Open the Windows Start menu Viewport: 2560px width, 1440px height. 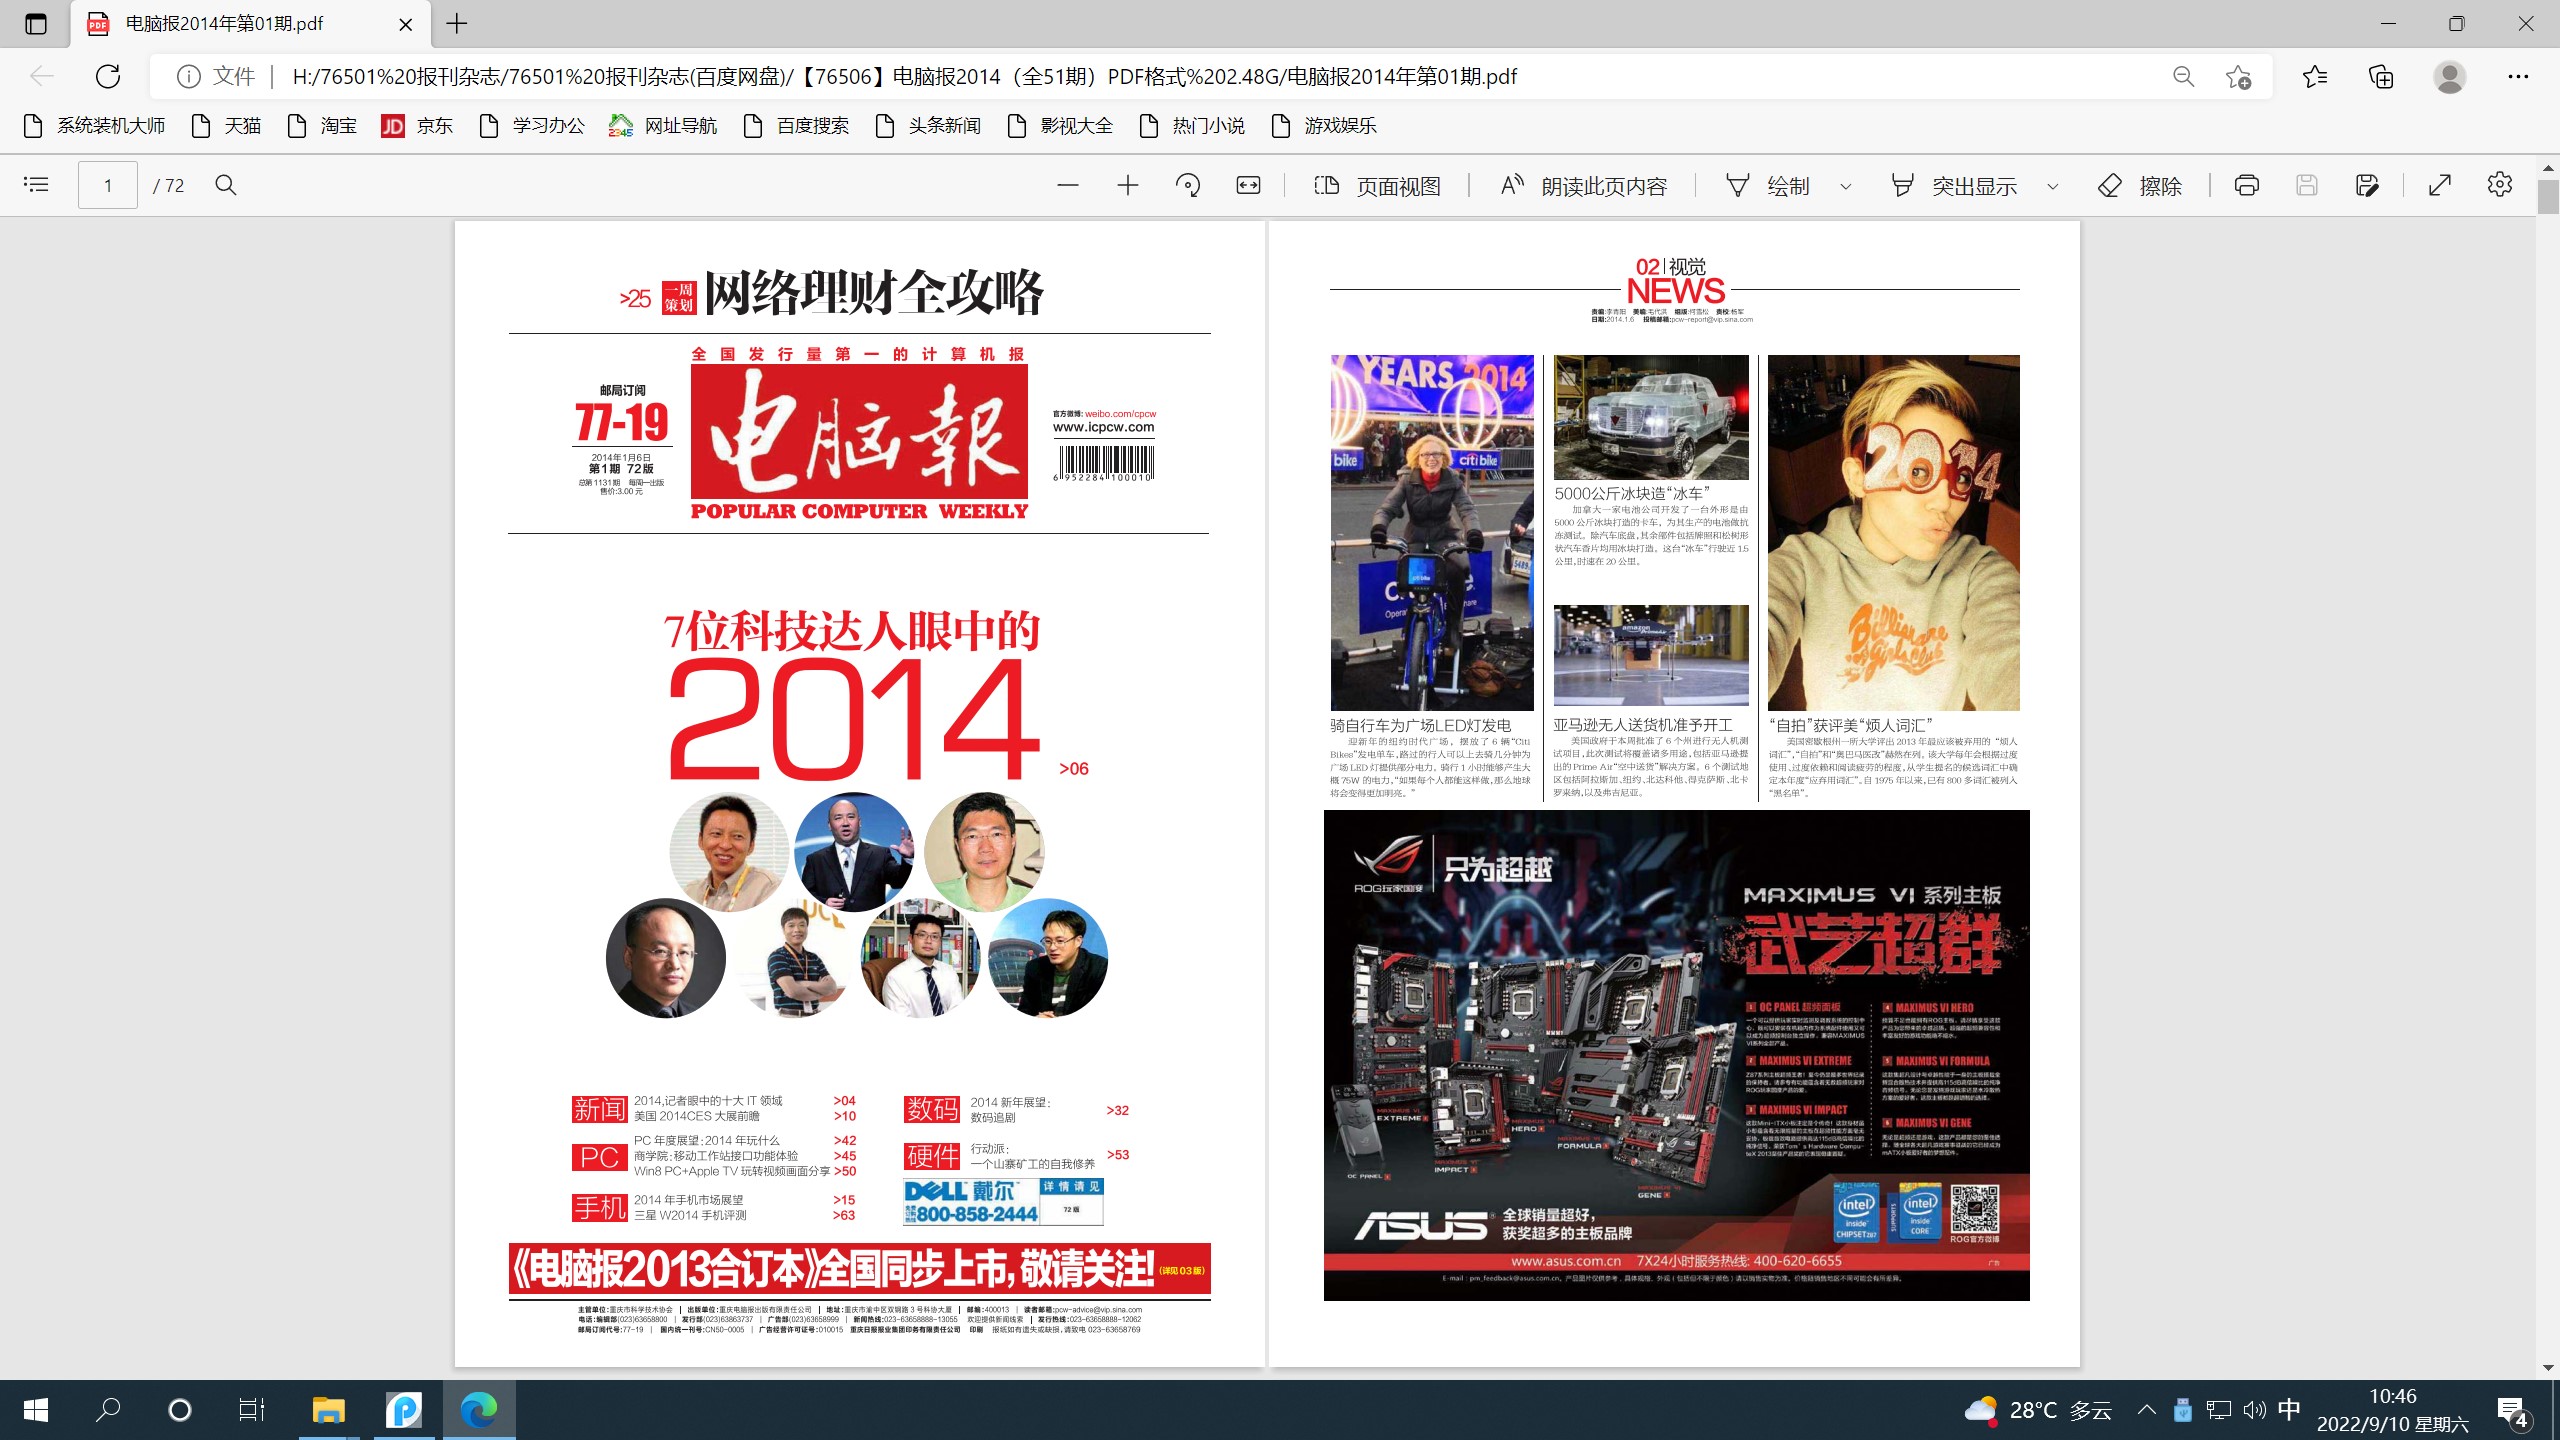(x=36, y=1410)
